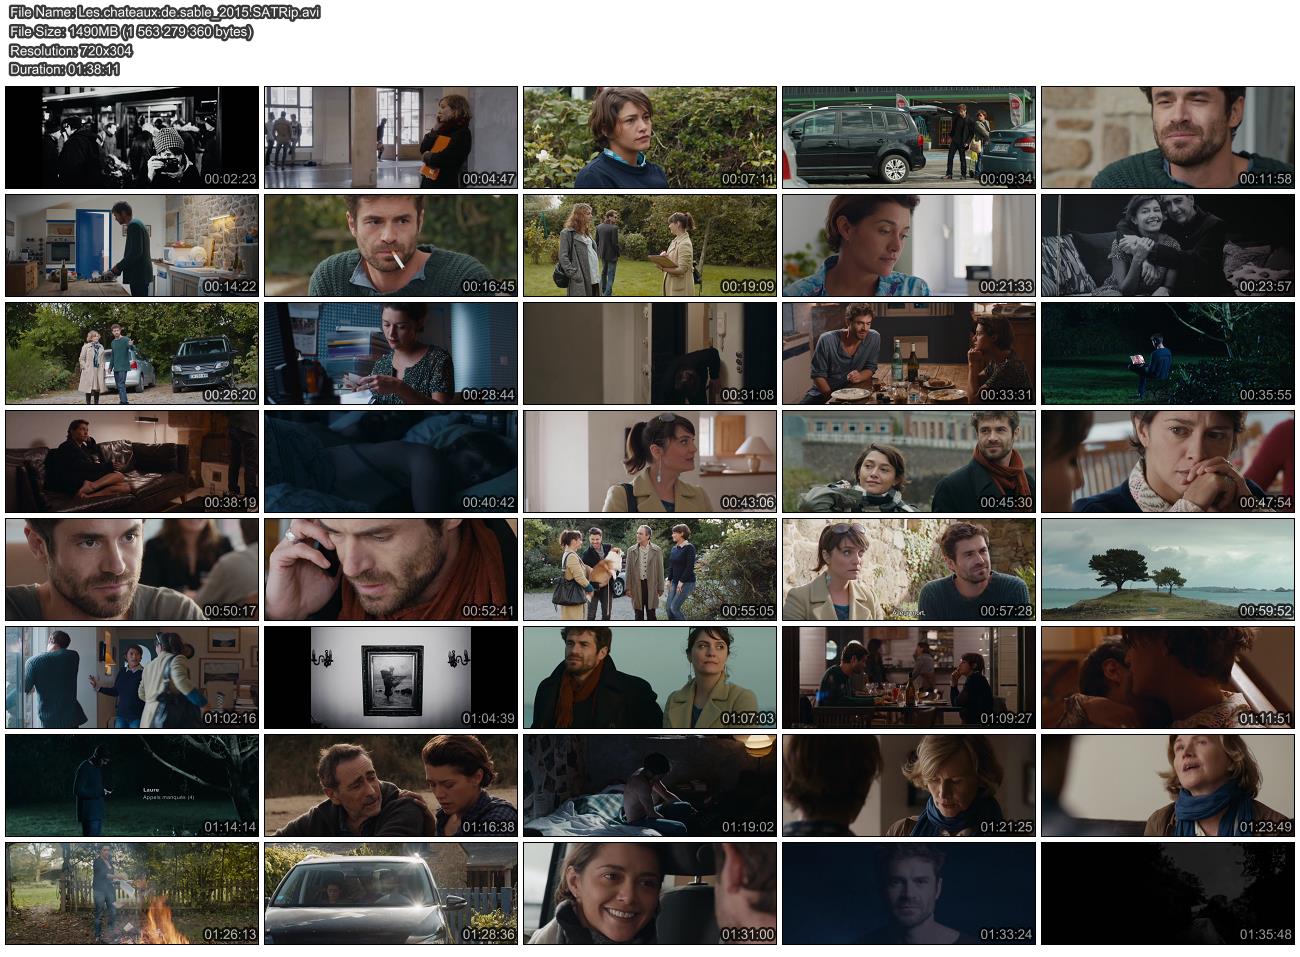Open the phone call frame at 00:52:41
This screenshot has height=957, width=1300.
coord(391,569)
